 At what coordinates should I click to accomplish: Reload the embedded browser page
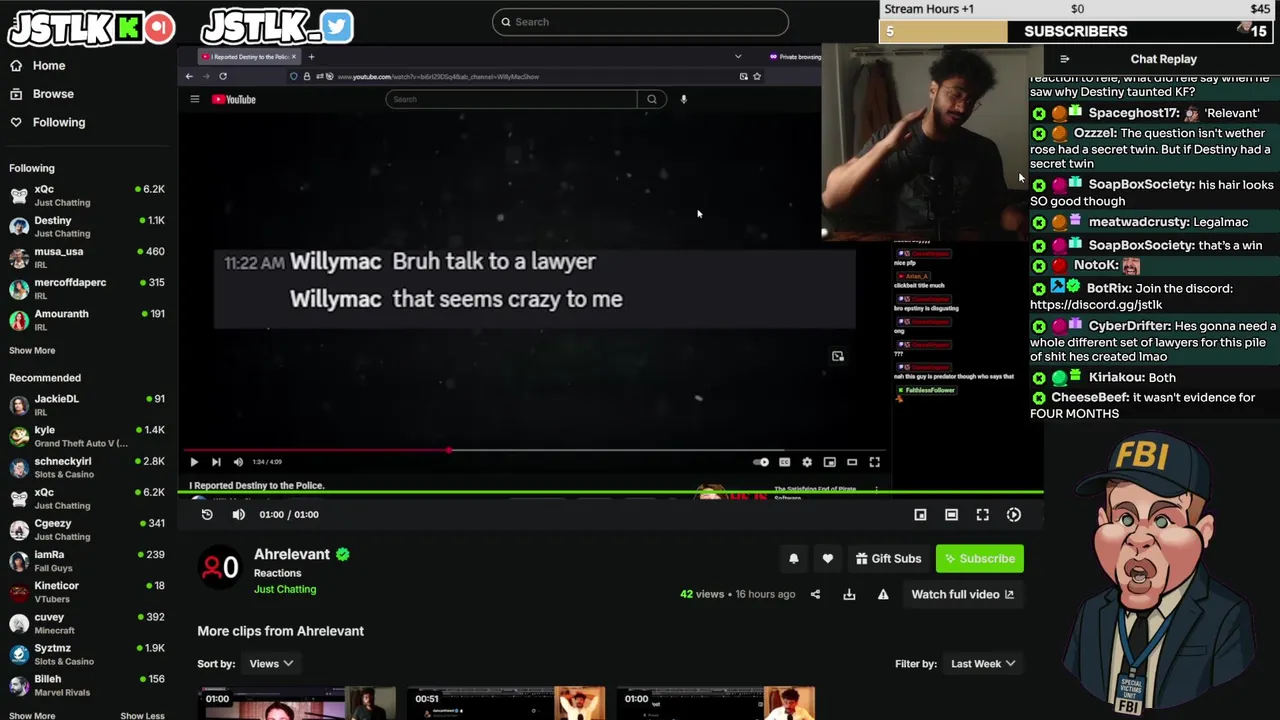pos(223,76)
